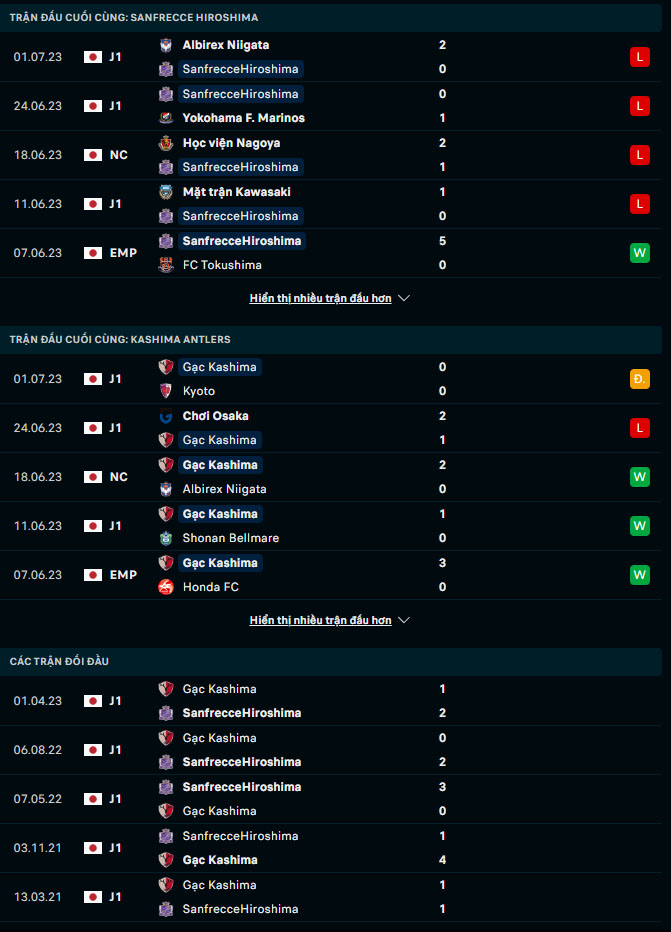Click the red L badge for the Chơi Osaka match
The width and height of the screenshot is (671, 932).
tap(640, 428)
